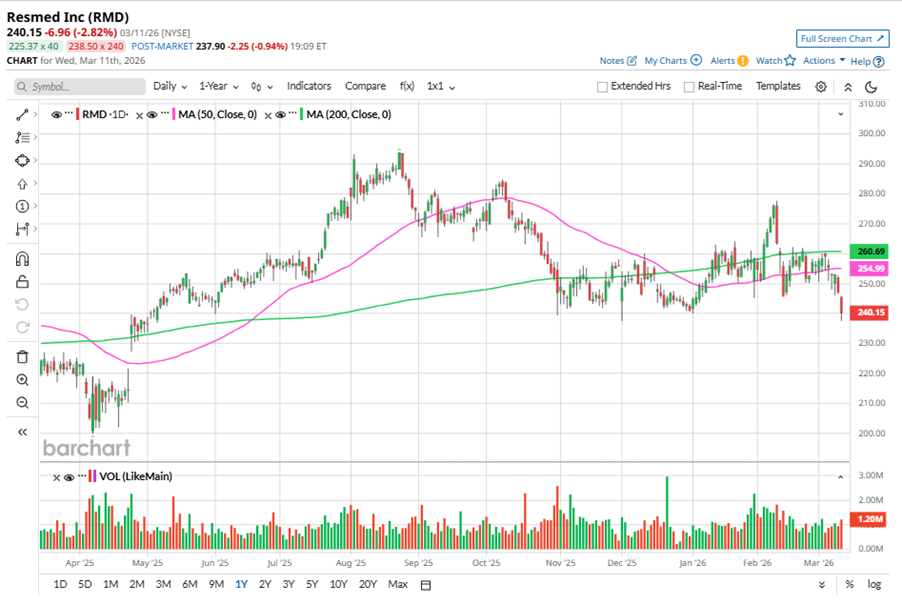
Task: Click the Full Screen Chart button
Action: [843, 39]
